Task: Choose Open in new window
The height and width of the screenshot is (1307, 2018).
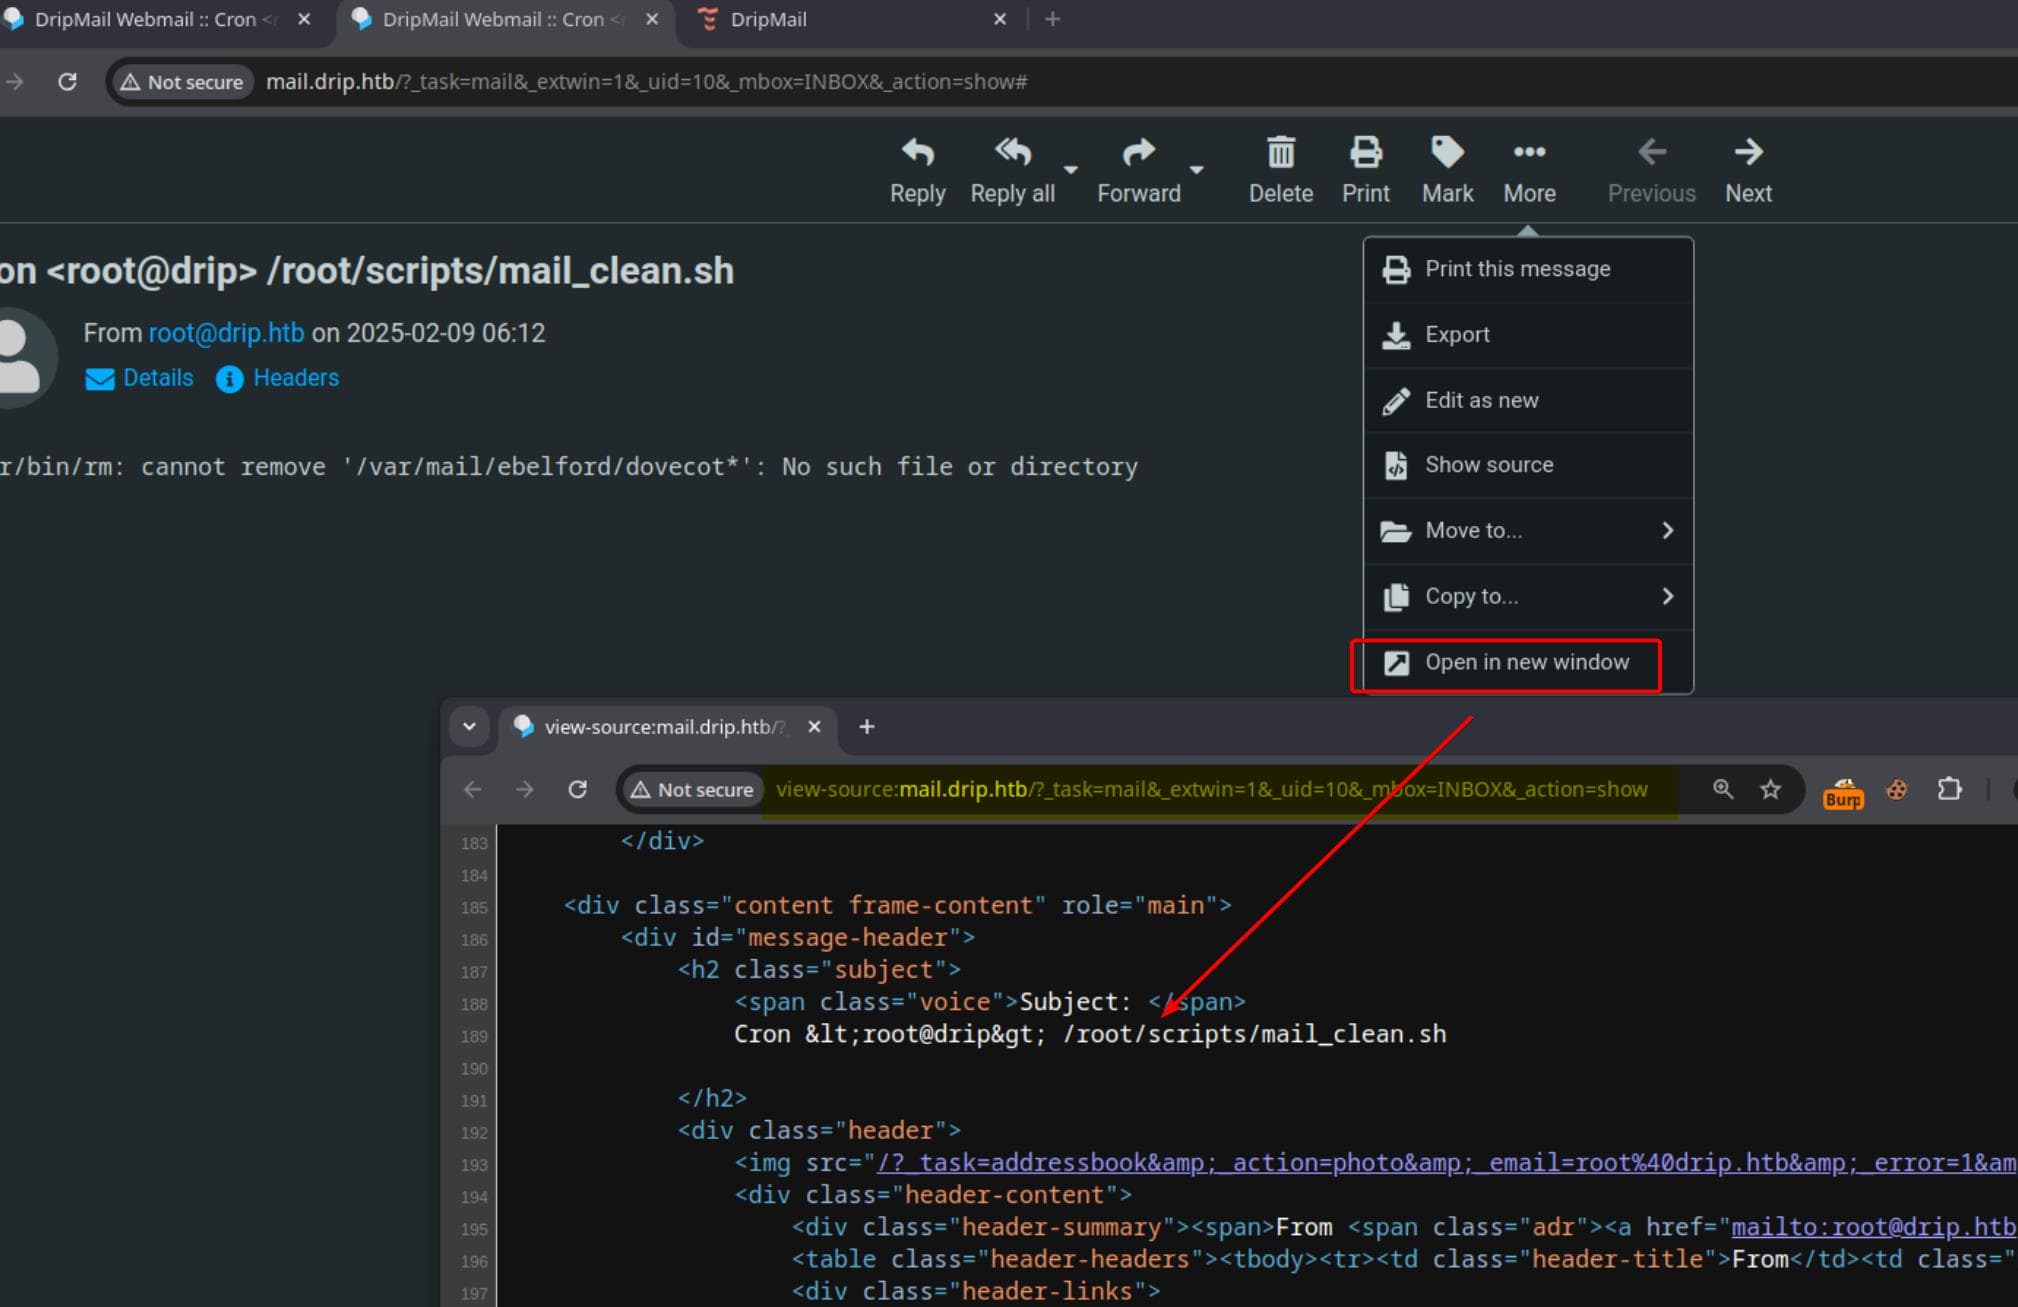Action: [1526, 663]
